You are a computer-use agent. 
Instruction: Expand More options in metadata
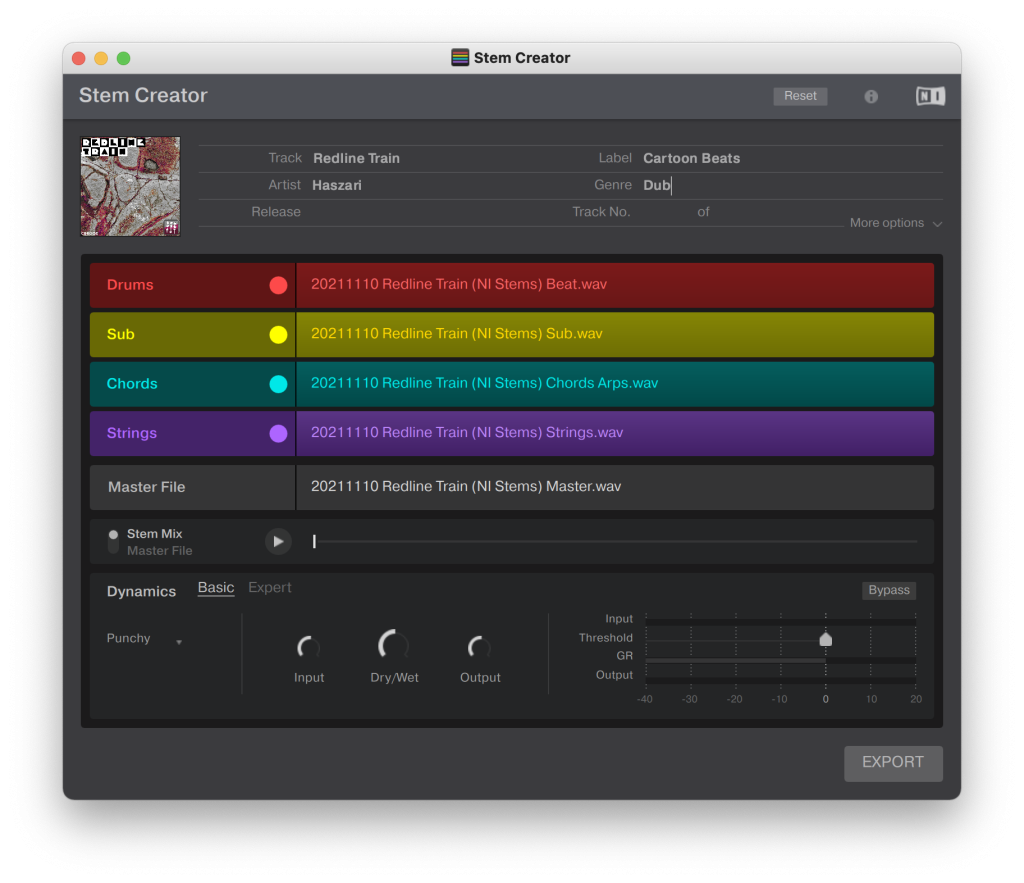(895, 223)
